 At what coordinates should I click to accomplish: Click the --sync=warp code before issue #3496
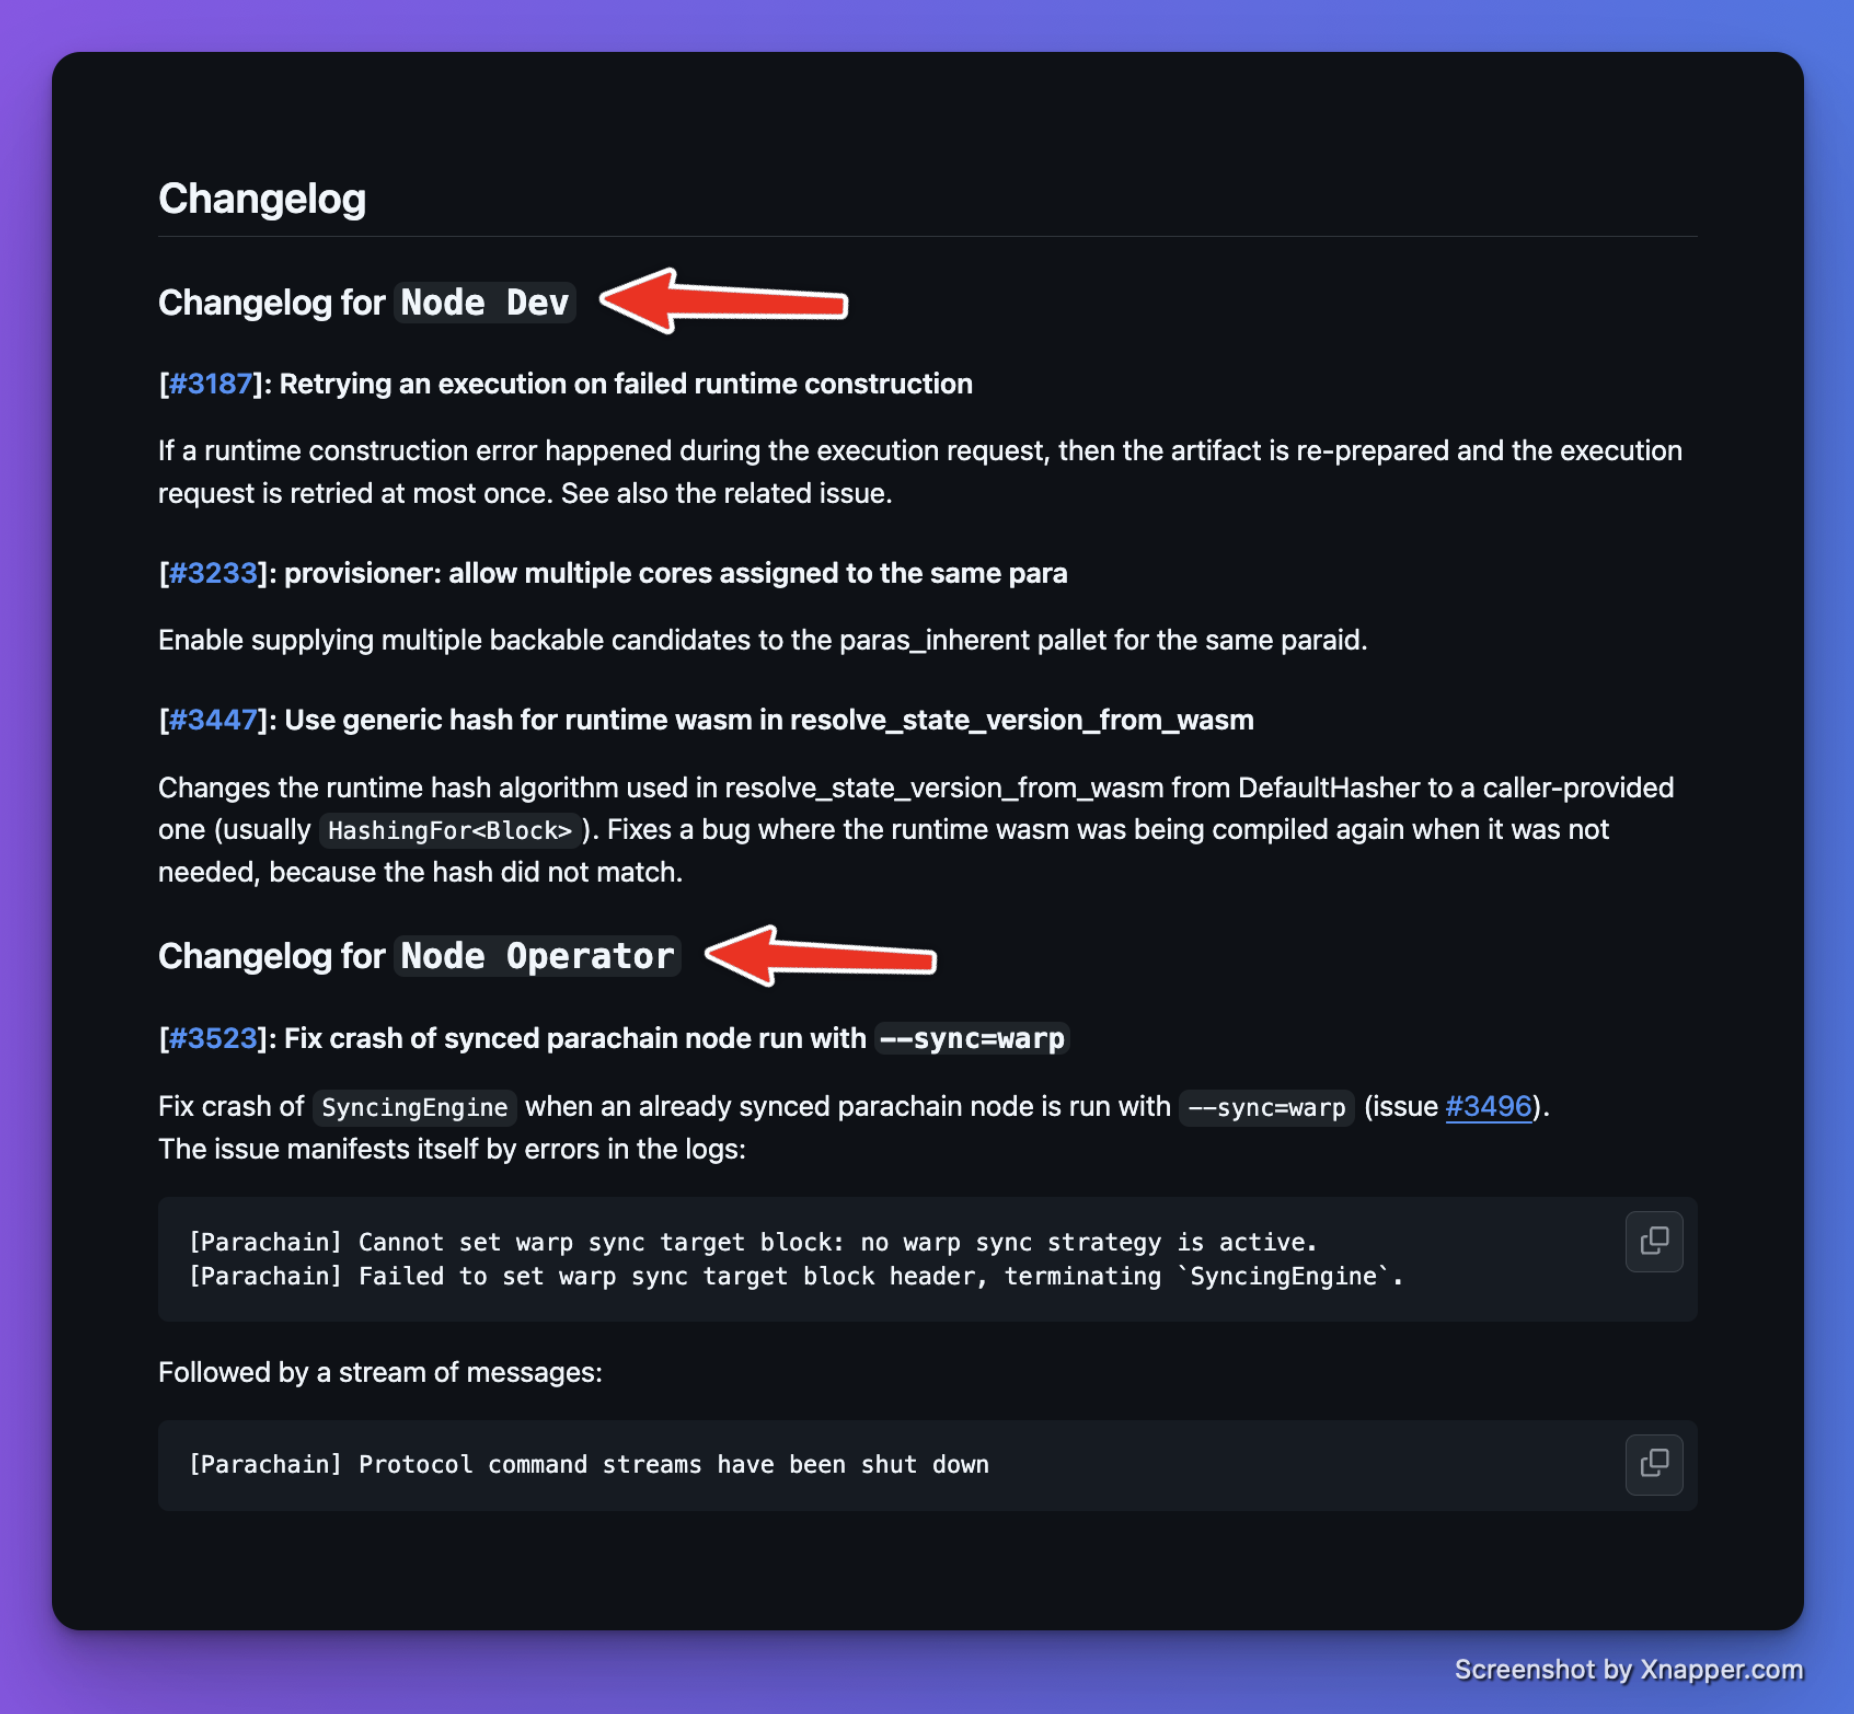pyautogui.click(x=1266, y=1107)
